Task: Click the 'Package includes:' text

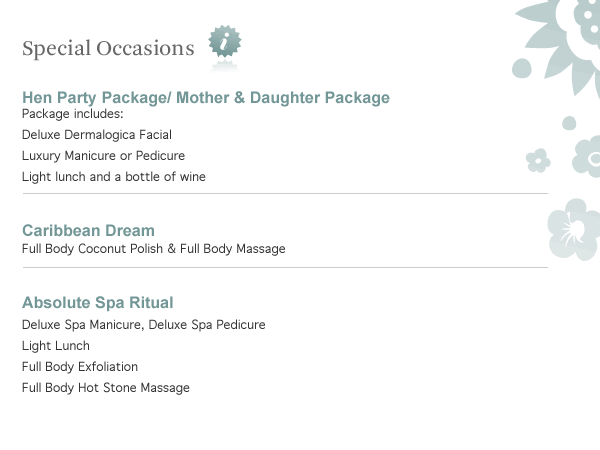Action: point(72,114)
